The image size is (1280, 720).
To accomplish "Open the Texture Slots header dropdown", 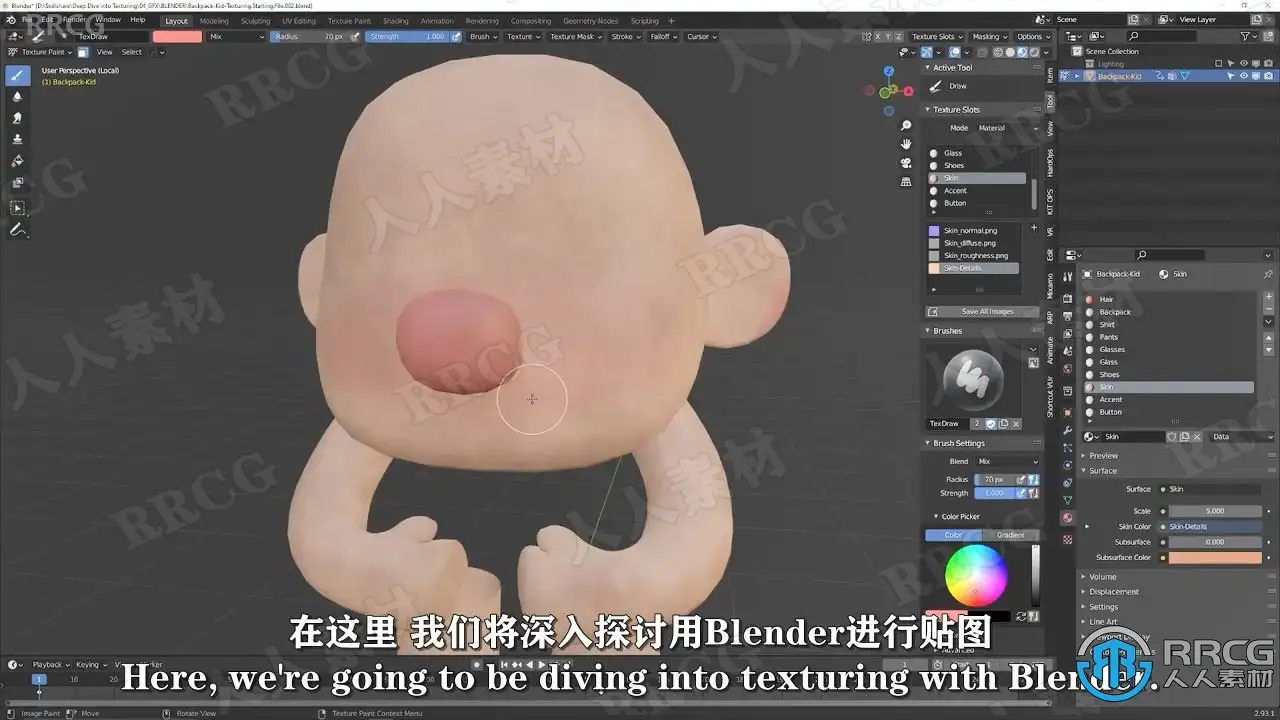I will point(936,37).
